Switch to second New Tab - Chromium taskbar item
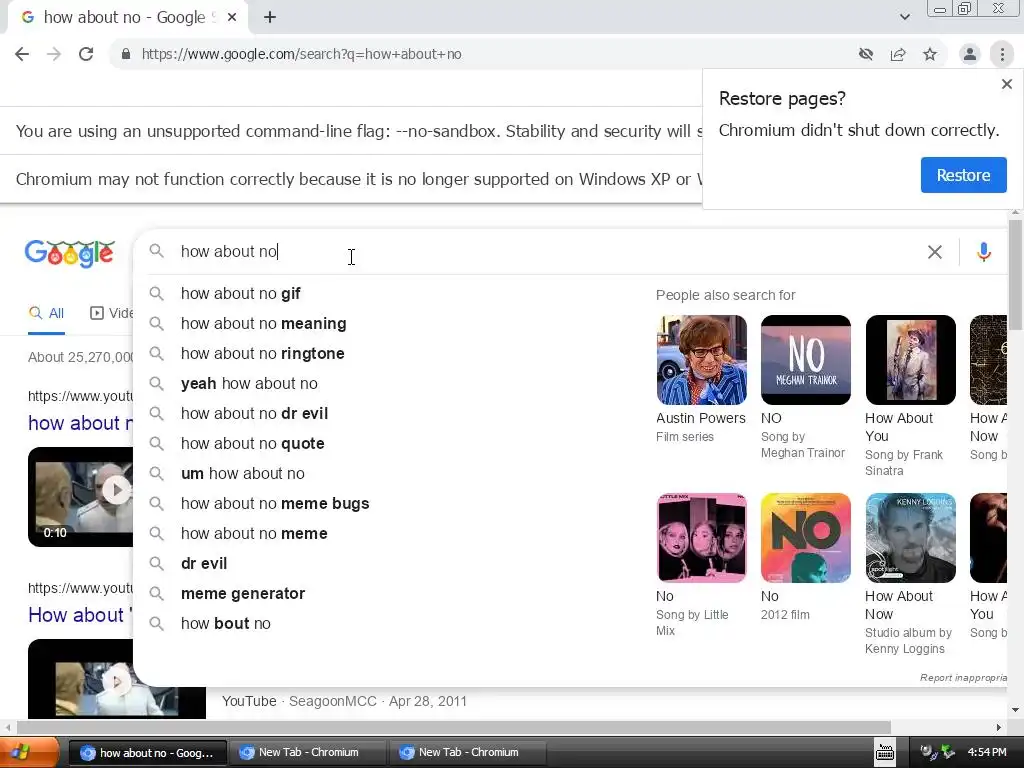This screenshot has height=768, width=1024. [468, 753]
